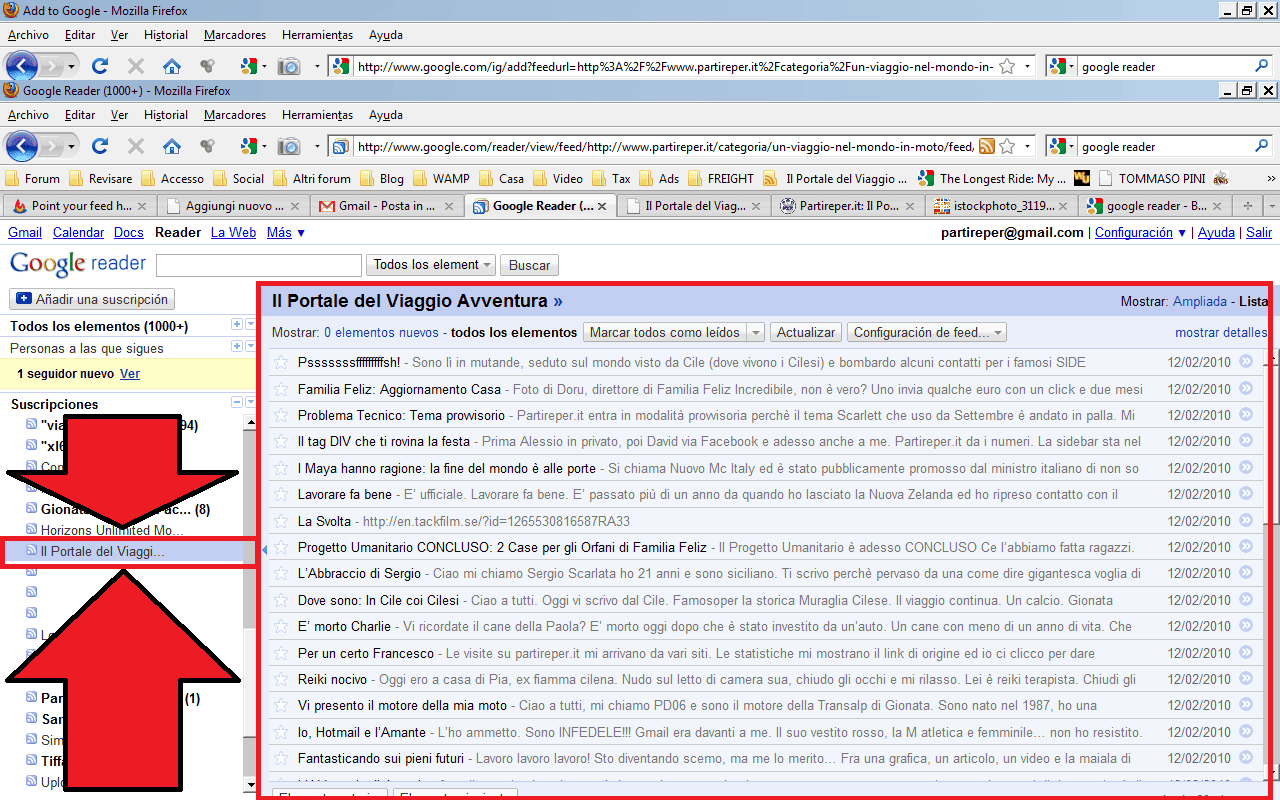
Task: Go home in the Add to Google window
Action: [x=172, y=66]
